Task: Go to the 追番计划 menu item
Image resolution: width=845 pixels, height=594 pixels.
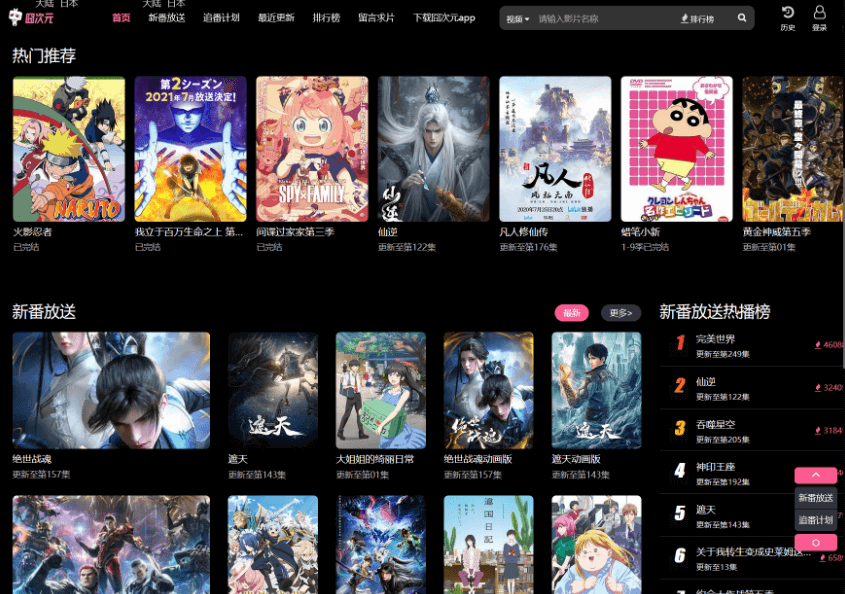Action: 221,18
